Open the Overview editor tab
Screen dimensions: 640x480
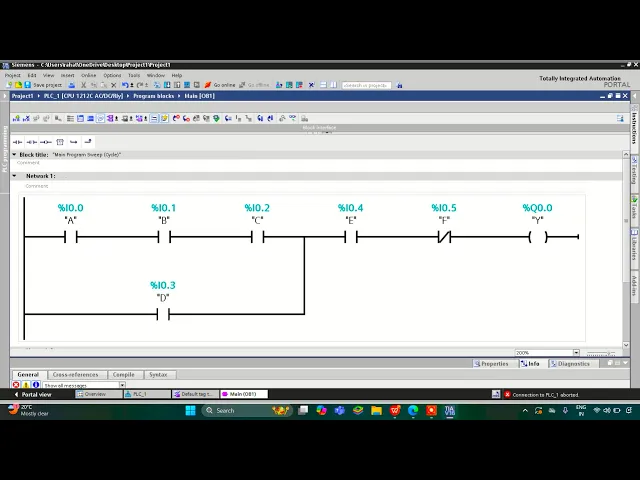(x=99, y=394)
